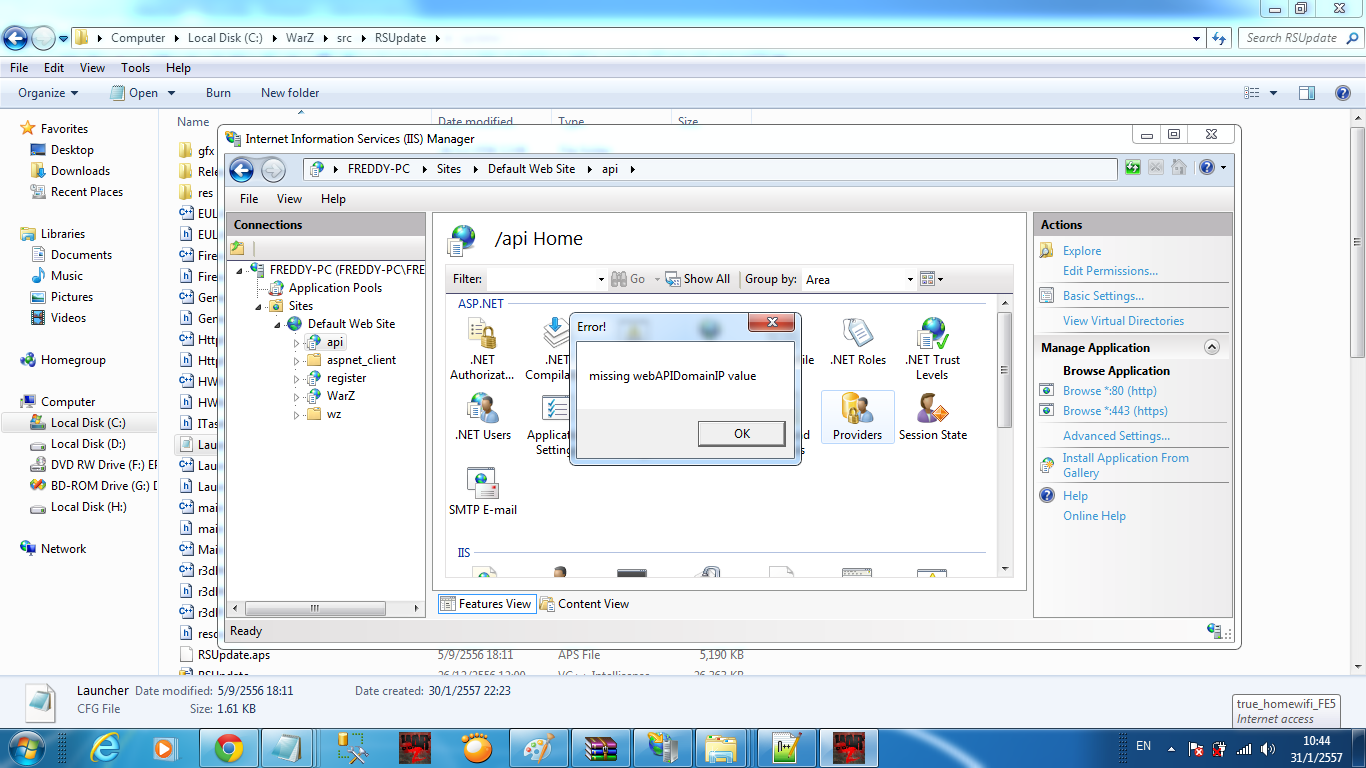Go back in IIS Manager navigation
Viewport: 1366px width, 768px height.
[x=242, y=170]
